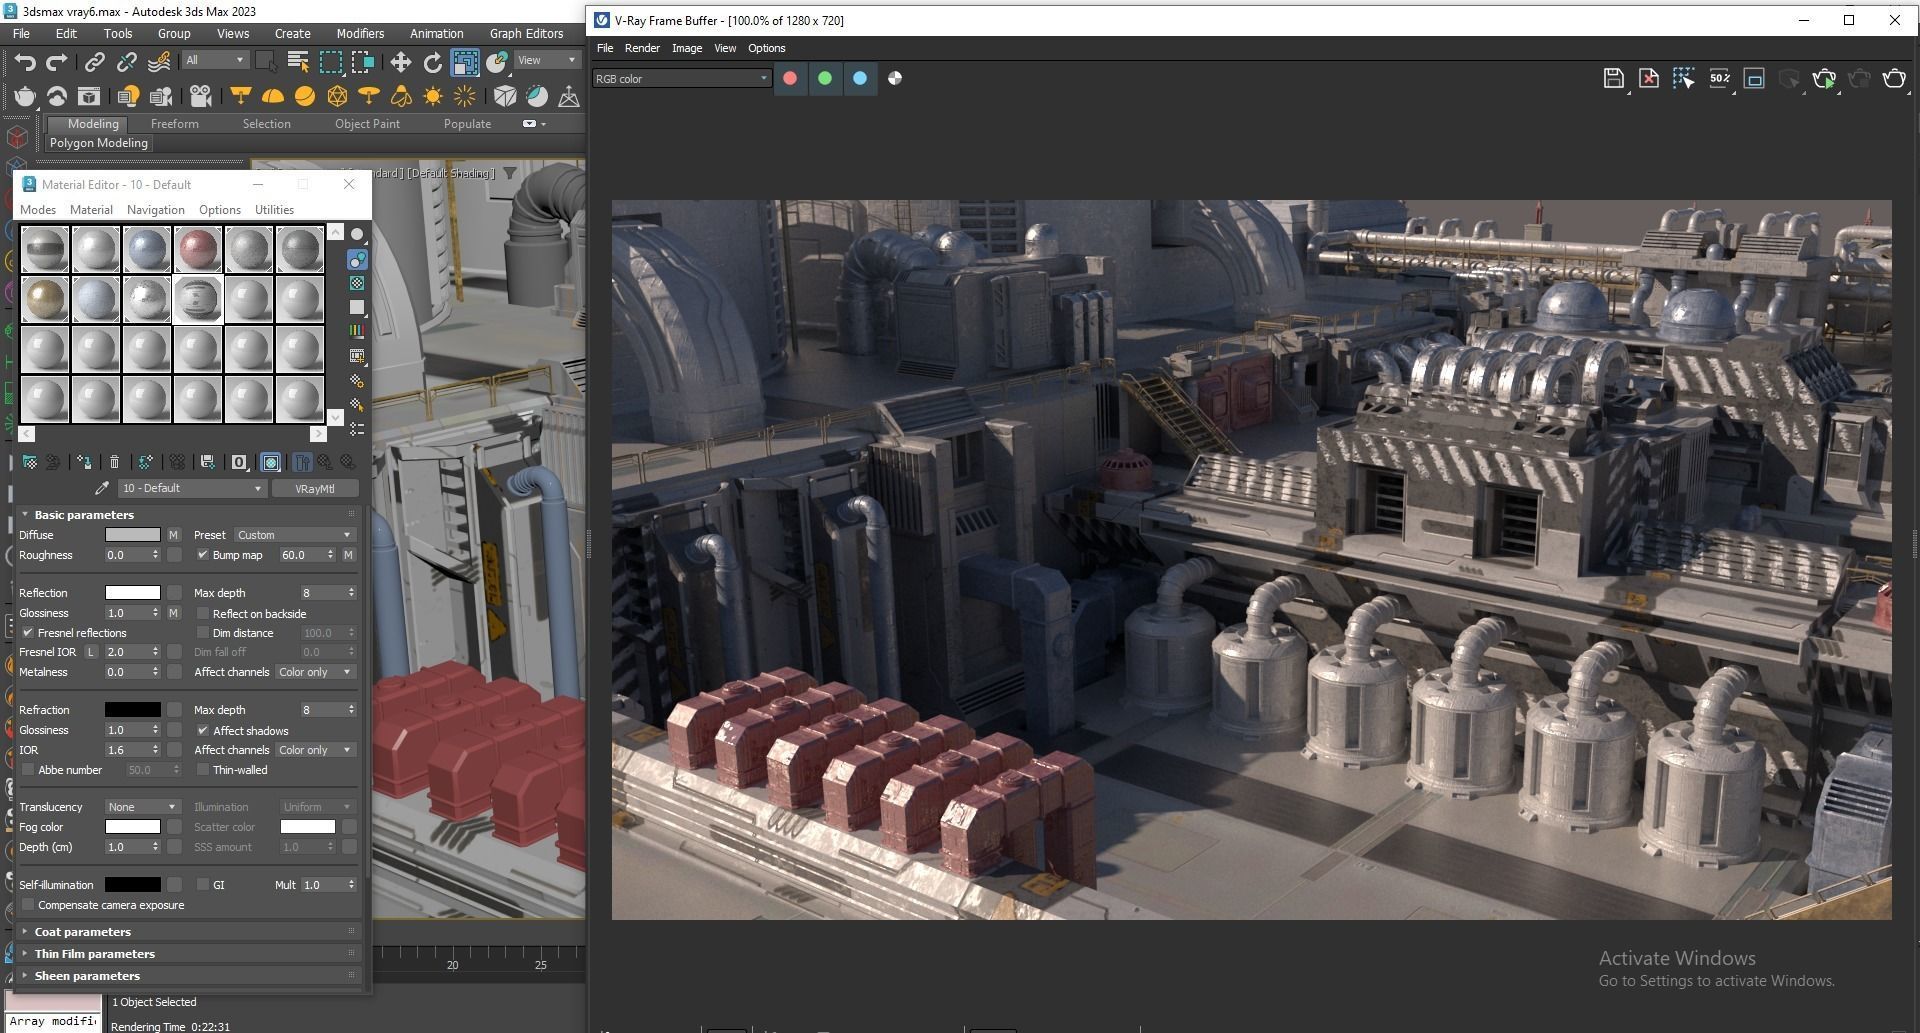Click the Material ID Channel icon
1920x1033 pixels.
(x=239, y=462)
